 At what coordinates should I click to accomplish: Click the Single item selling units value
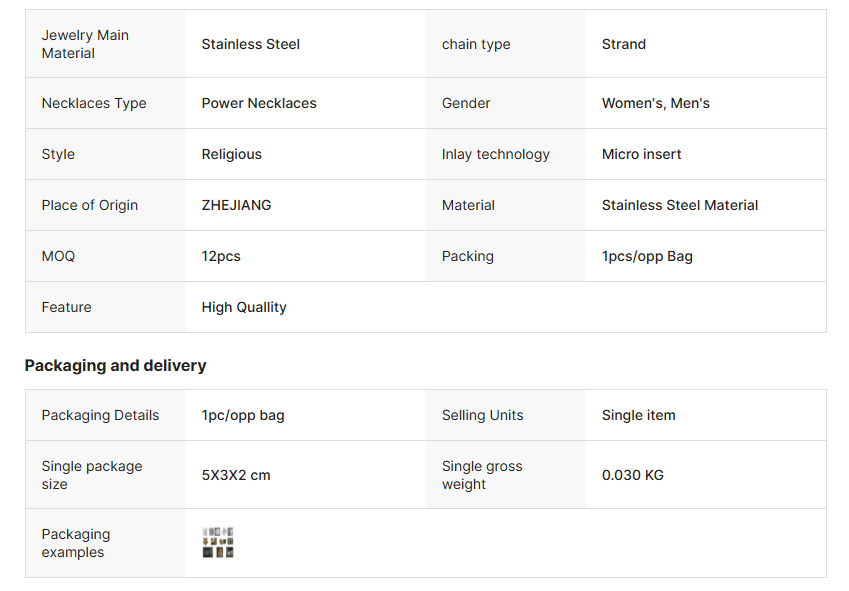coord(639,415)
